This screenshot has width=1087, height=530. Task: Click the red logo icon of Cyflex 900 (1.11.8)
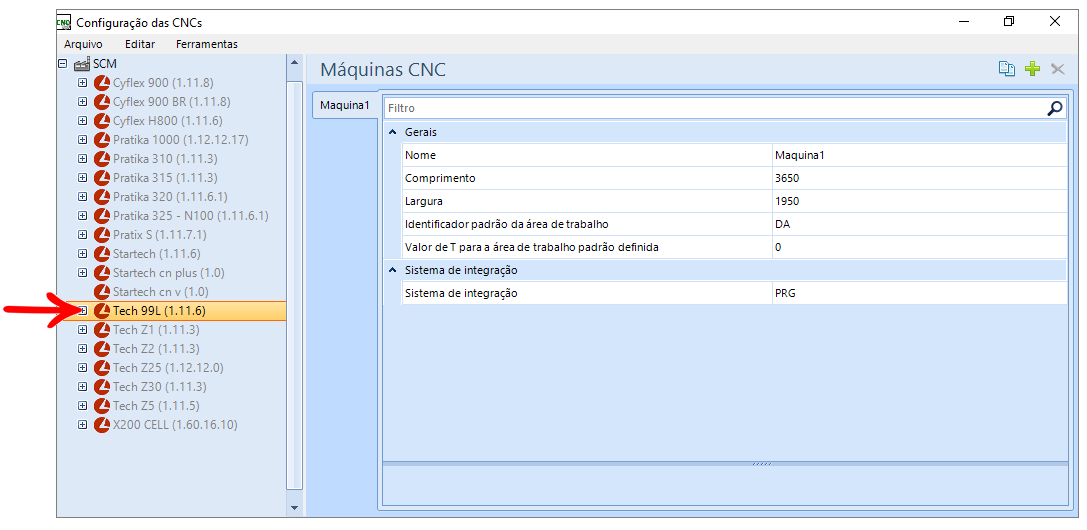[x=102, y=82]
